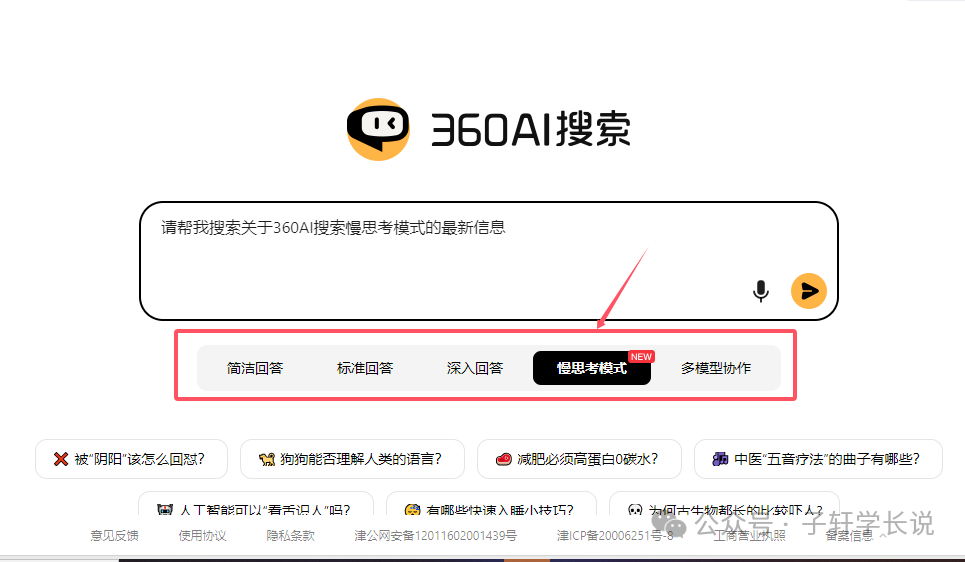
Task: Open suggestion 为何古生物都长的比较吓人?
Action: pos(724,505)
